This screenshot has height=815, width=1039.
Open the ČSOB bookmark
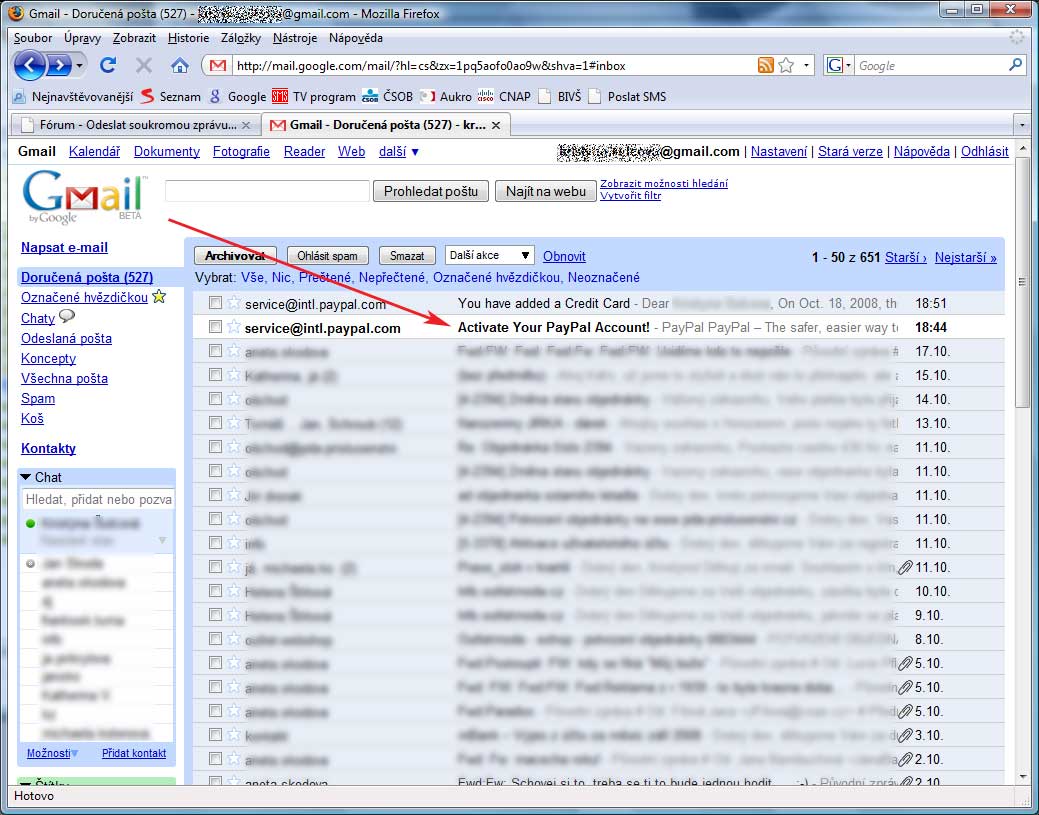(388, 97)
